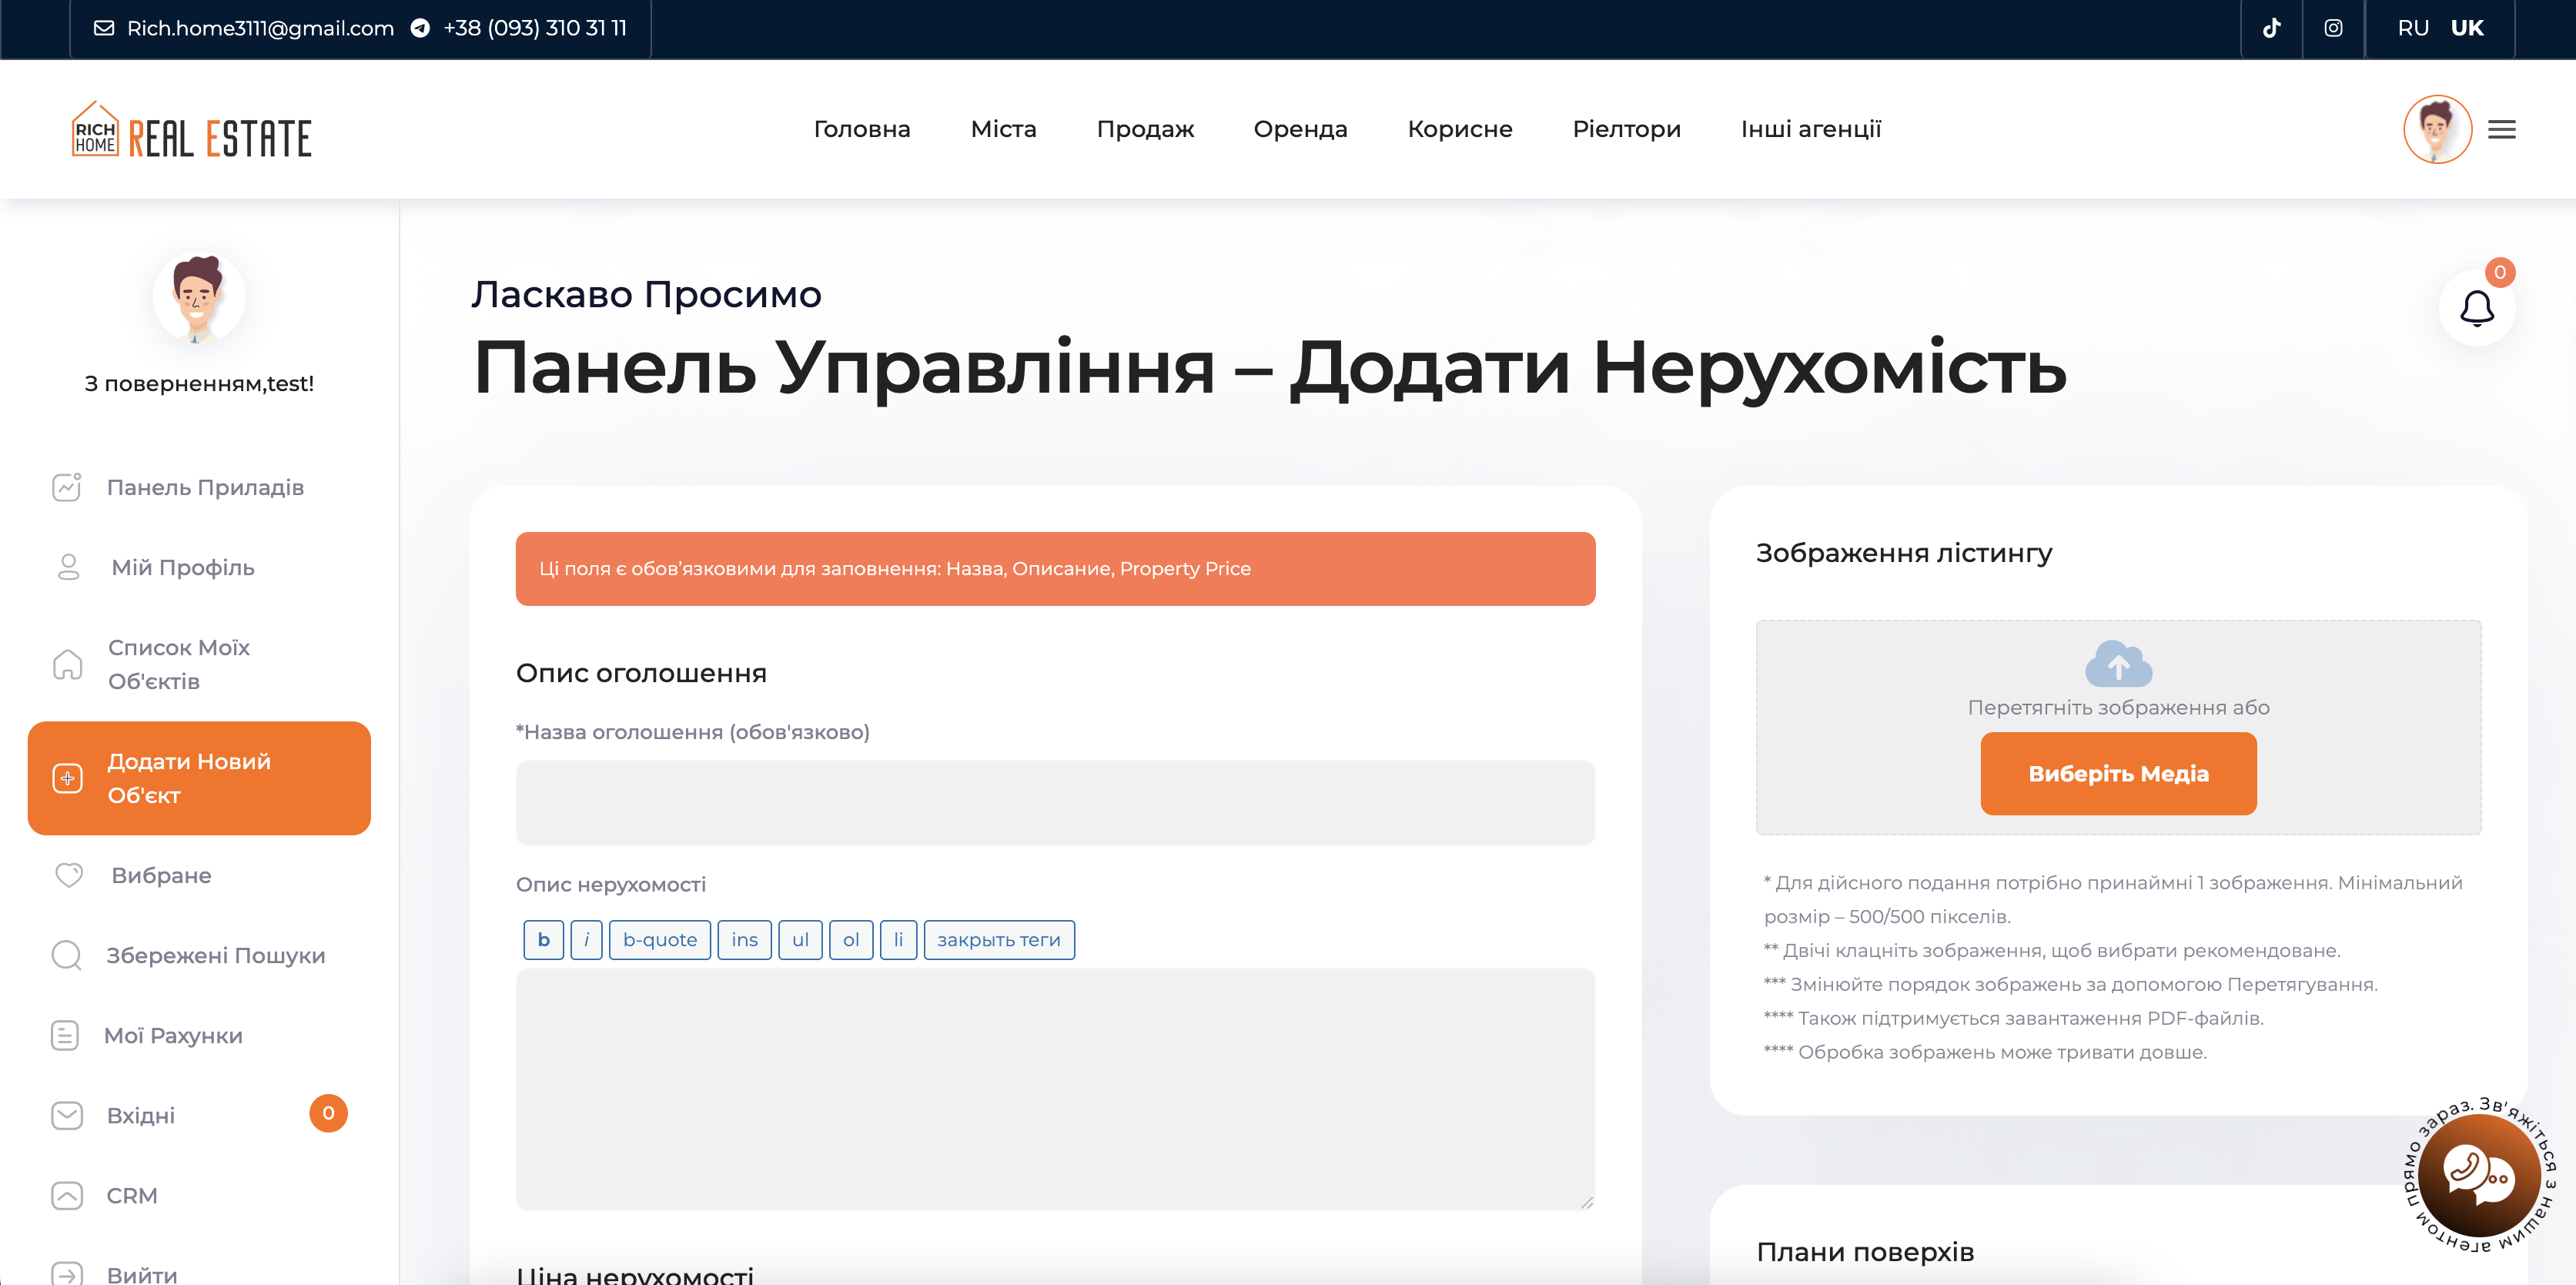The height and width of the screenshot is (1285, 2576).
Task: Toggle bold tag button b
Action: (543, 940)
